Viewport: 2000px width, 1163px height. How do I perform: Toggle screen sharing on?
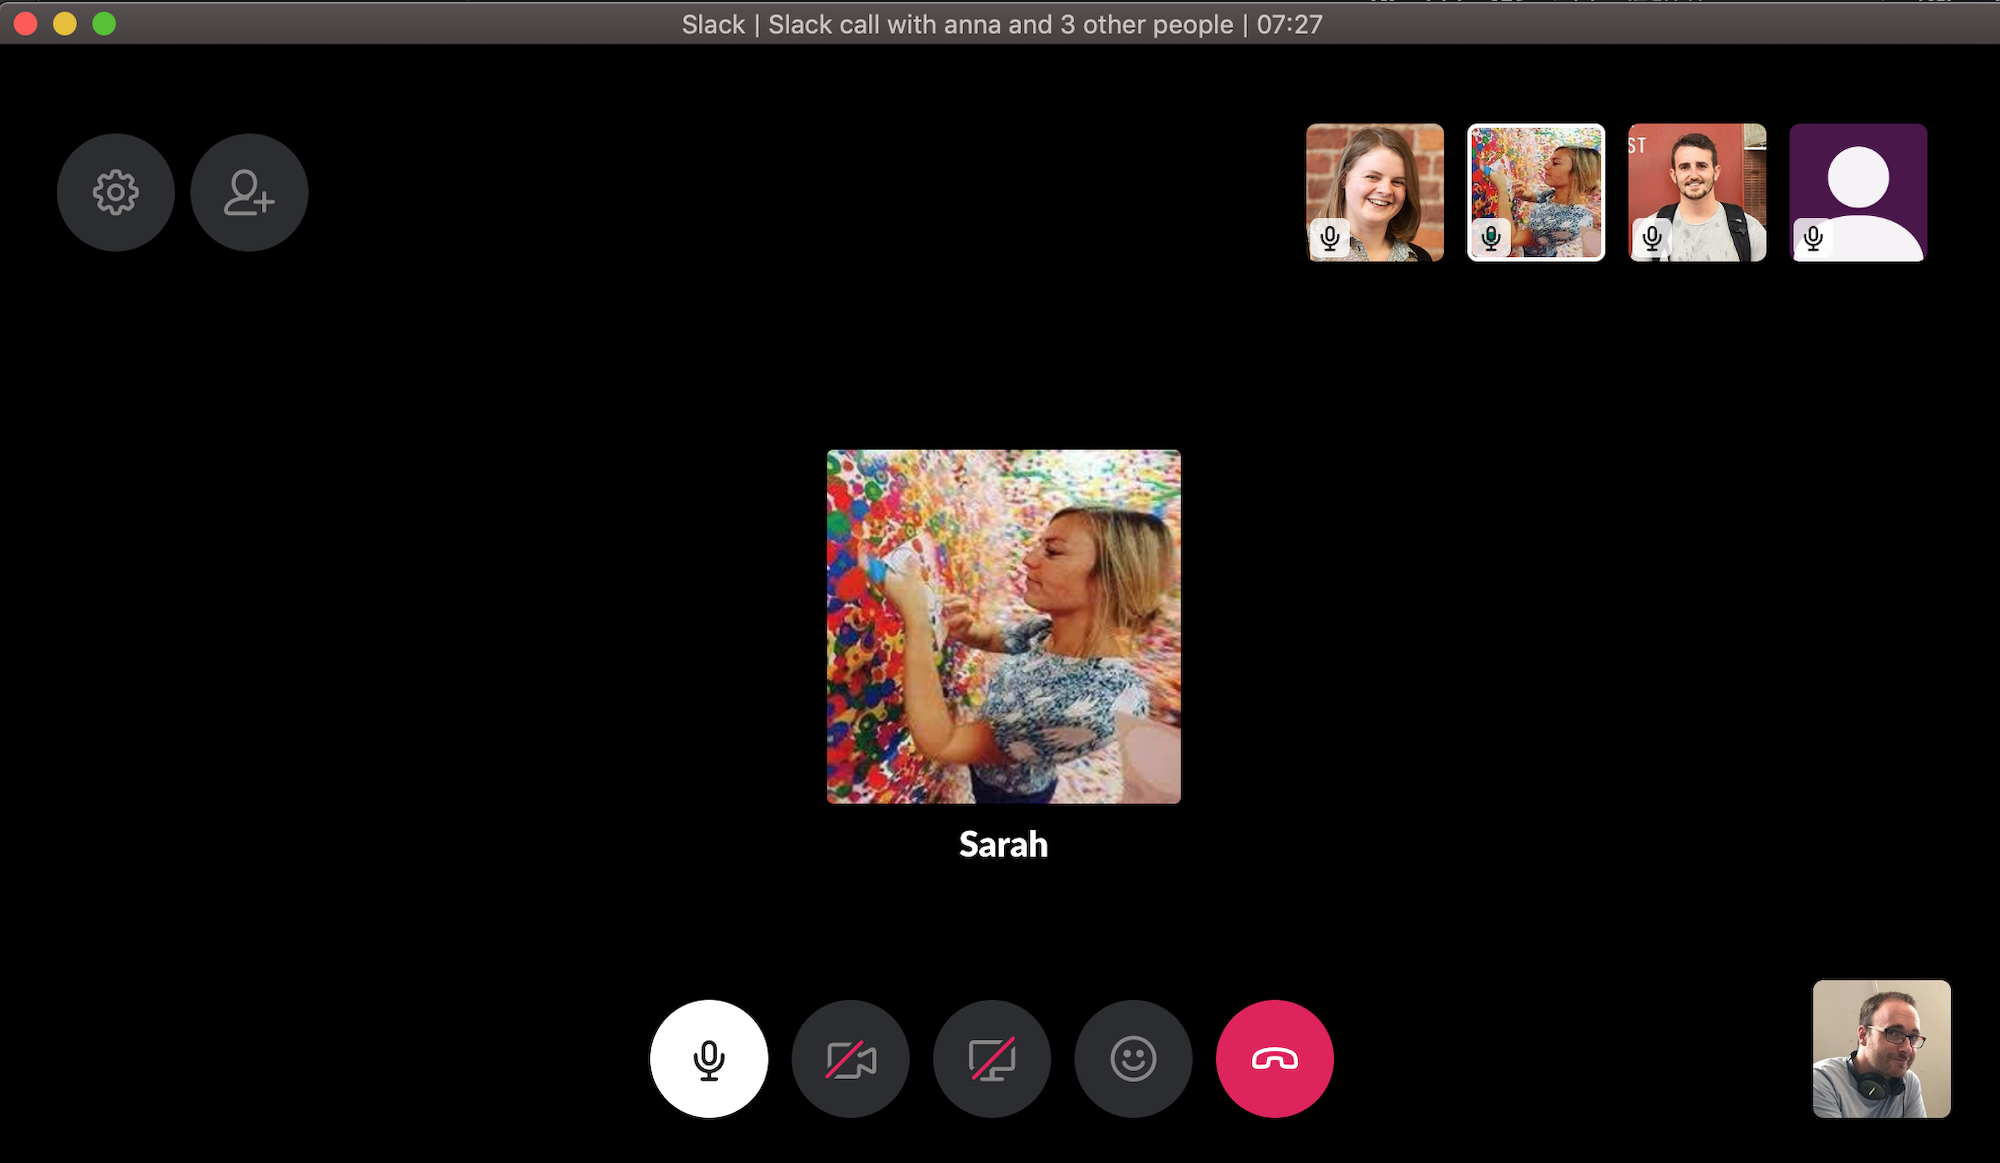(991, 1059)
